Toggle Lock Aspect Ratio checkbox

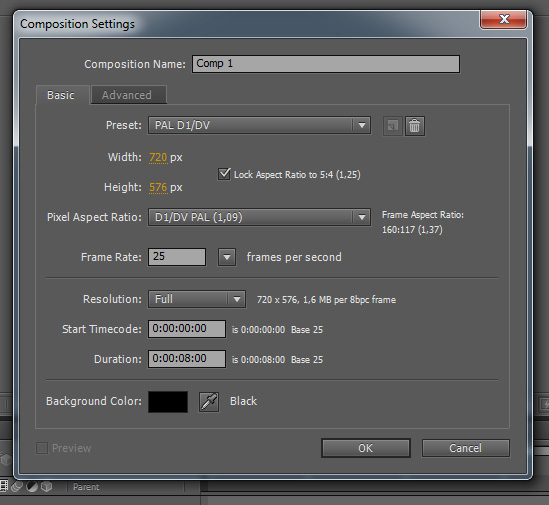click(x=224, y=174)
